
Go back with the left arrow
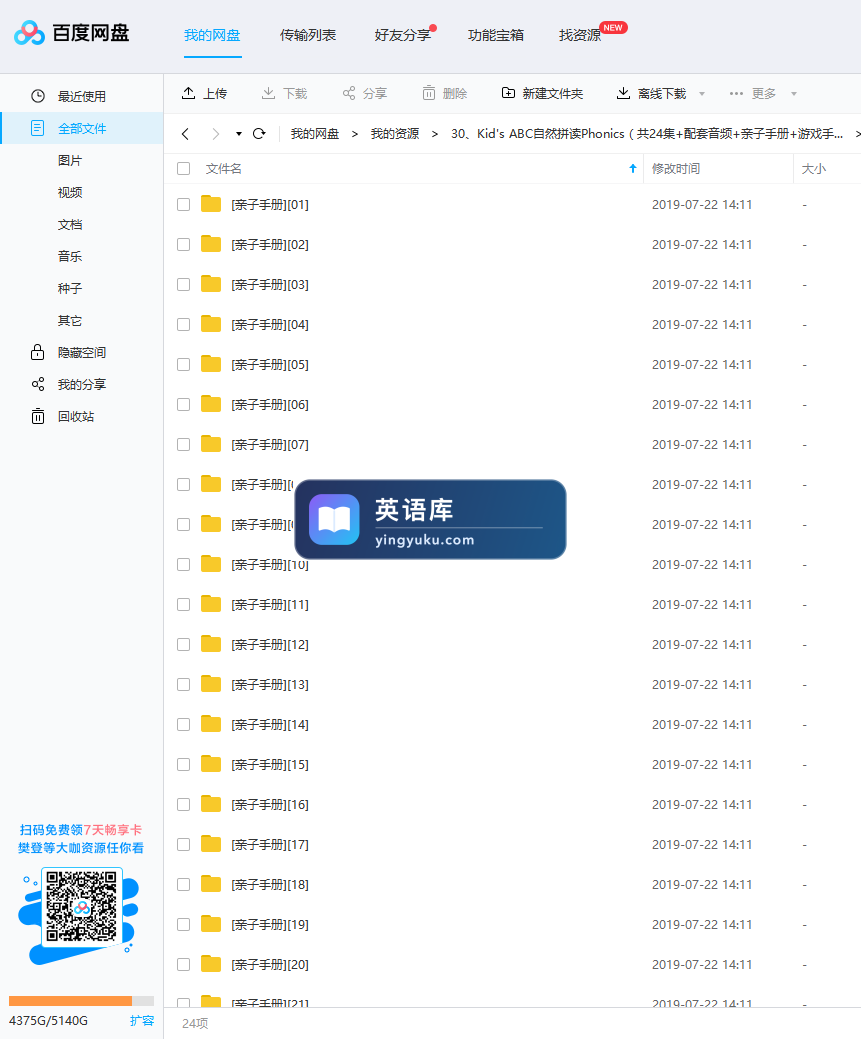pos(186,134)
